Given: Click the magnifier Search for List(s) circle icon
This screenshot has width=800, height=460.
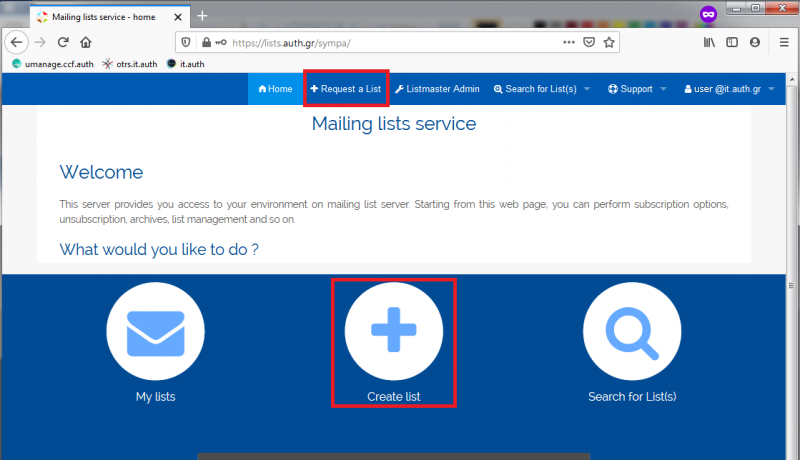Looking at the screenshot, I should coord(631,333).
